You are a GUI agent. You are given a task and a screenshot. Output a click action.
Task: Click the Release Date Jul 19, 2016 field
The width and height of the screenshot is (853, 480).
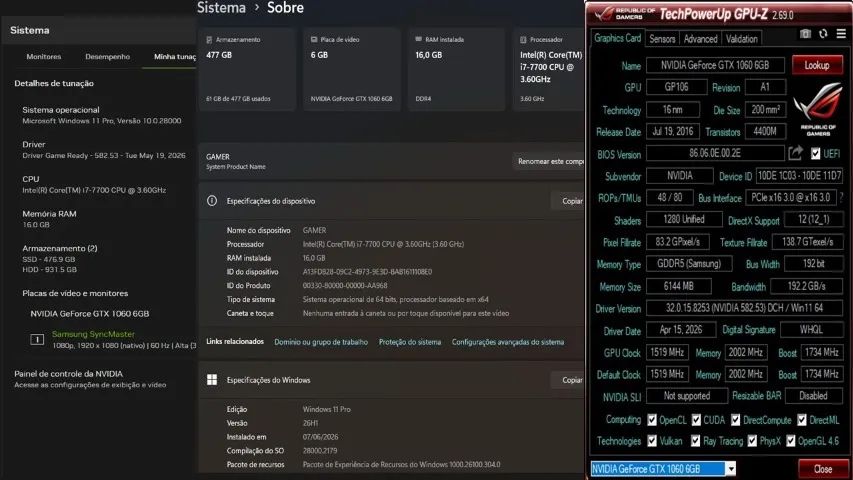672,131
